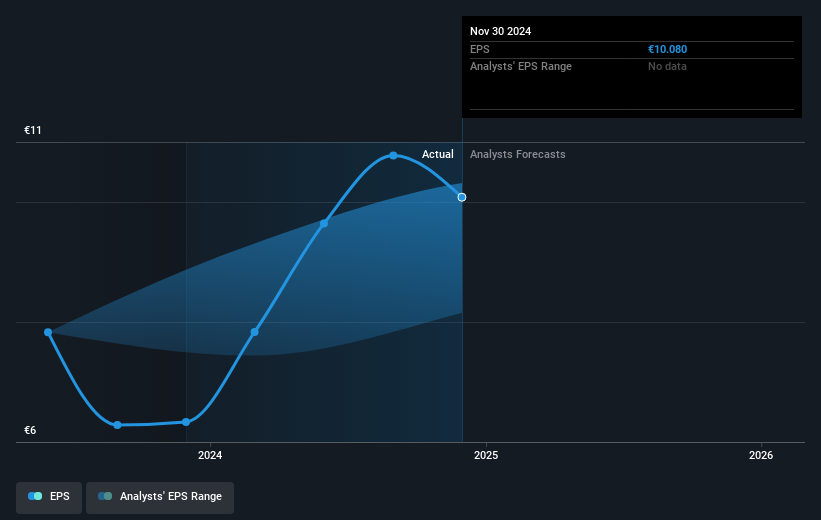
Task: Click the Analysts' EPS Range legend color icon
Action: coord(105,496)
